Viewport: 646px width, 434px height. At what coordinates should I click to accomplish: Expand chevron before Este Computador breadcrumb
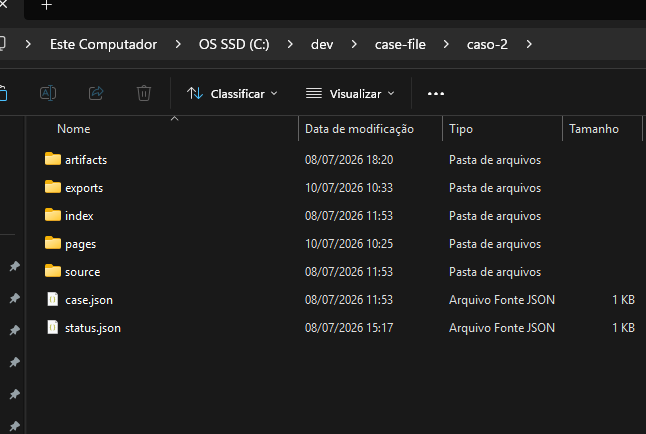point(28,44)
